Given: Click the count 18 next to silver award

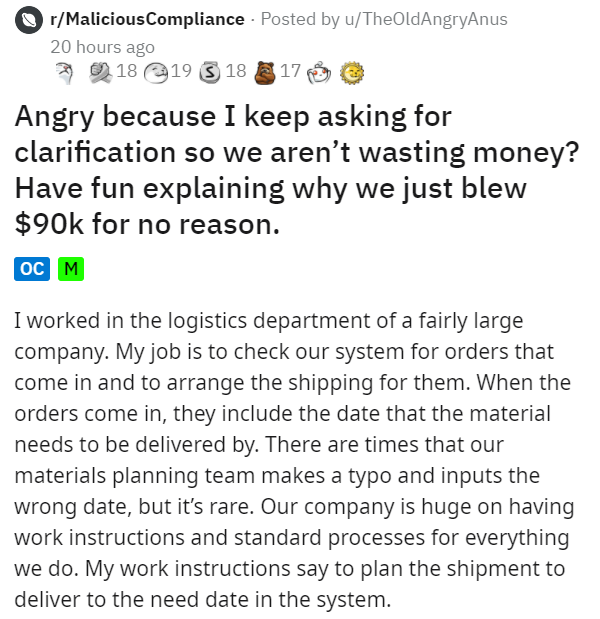Looking at the screenshot, I should [236, 72].
